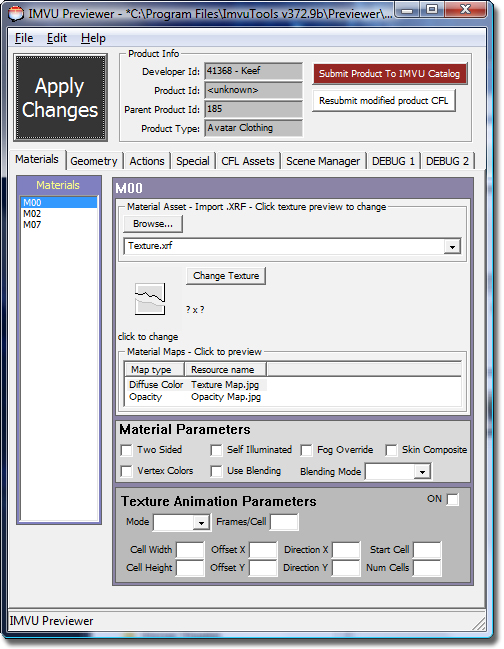Open the Help menu
Screen dimensions: 504x649
93,38
